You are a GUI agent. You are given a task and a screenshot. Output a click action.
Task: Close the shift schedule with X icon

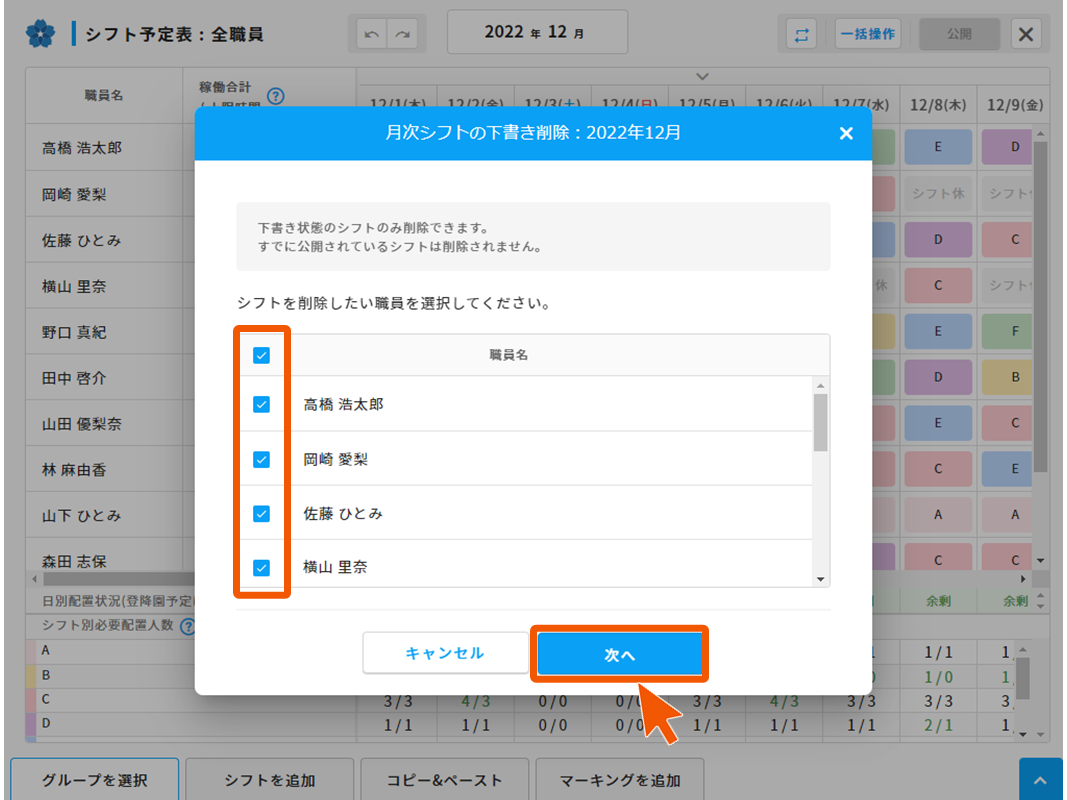[1026, 34]
